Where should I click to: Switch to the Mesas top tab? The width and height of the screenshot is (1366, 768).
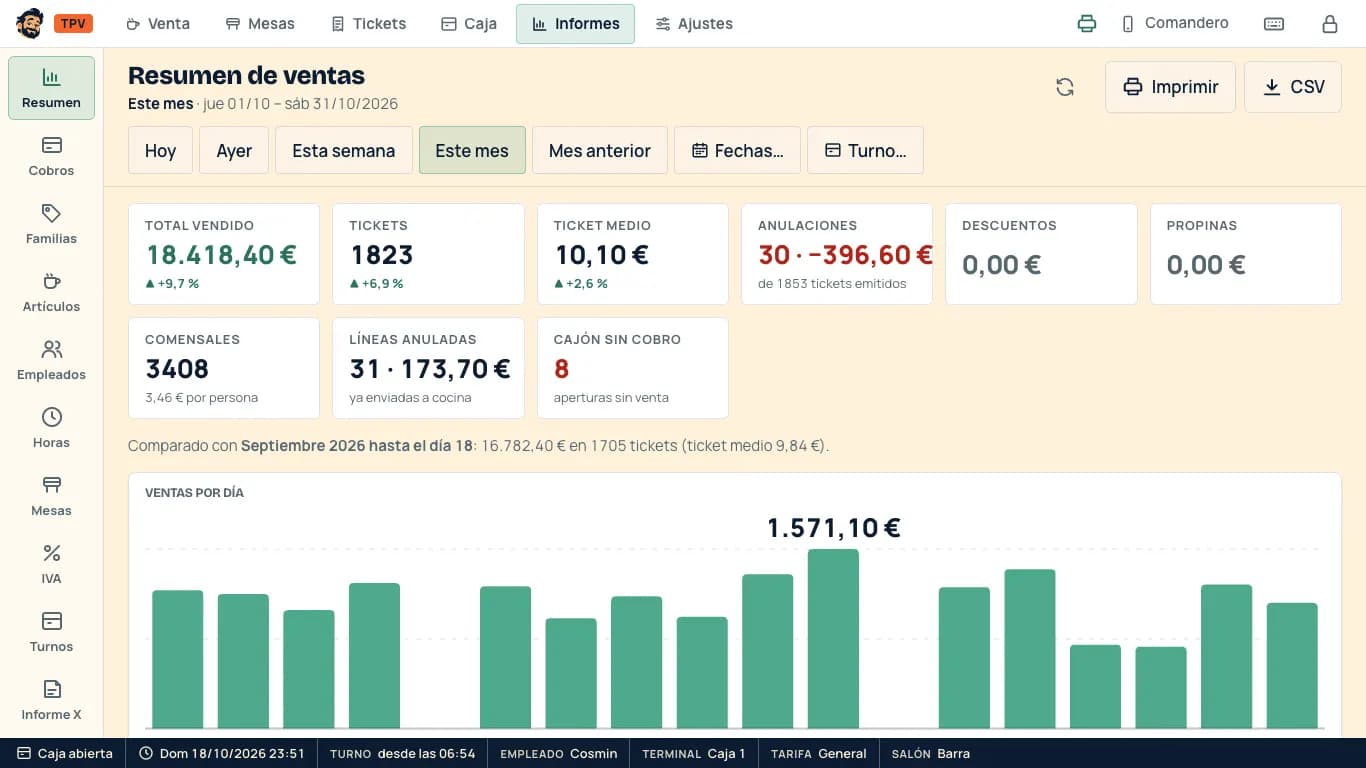[260, 24]
